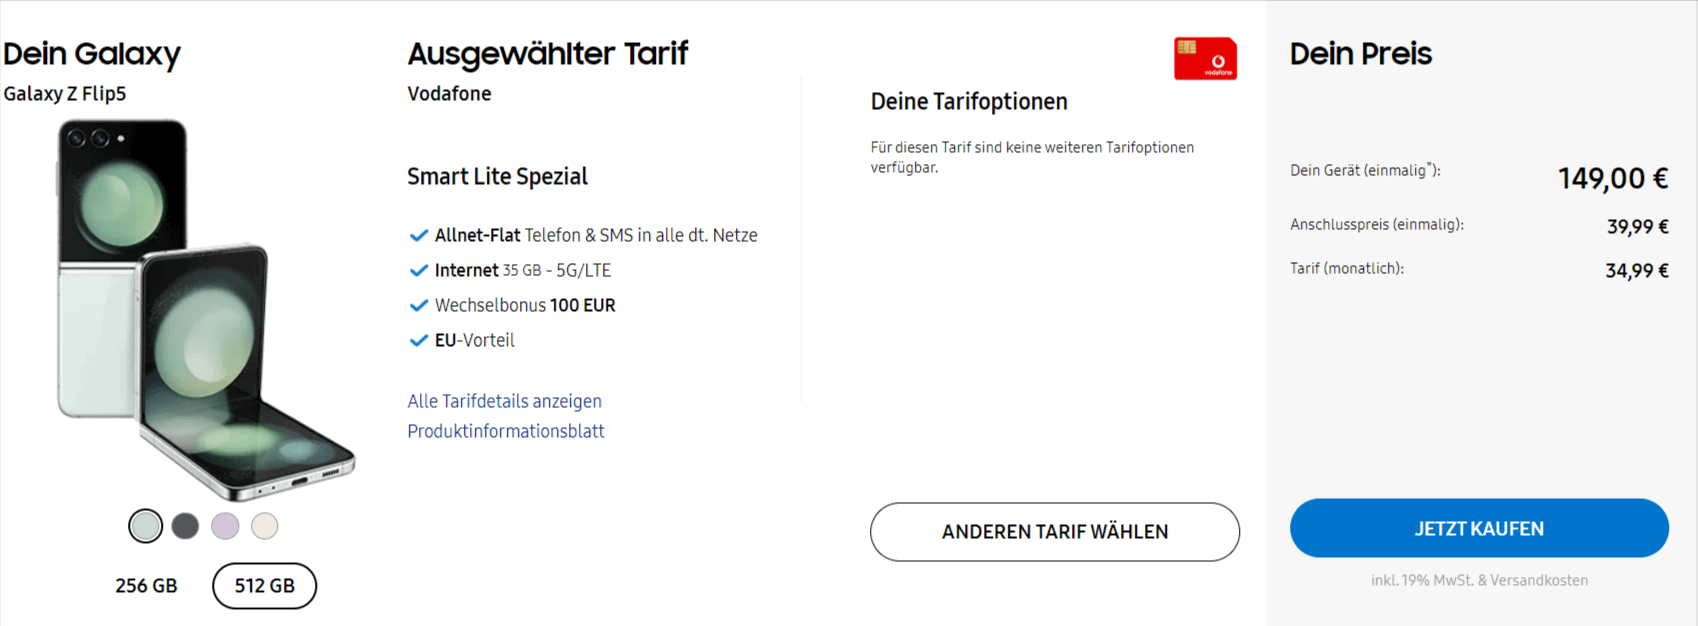This screenshot has width=1698, height=626.
Task: Click the Deine Tarifoptionen heading
Action: pyautogui.click(x=969, y=102)
